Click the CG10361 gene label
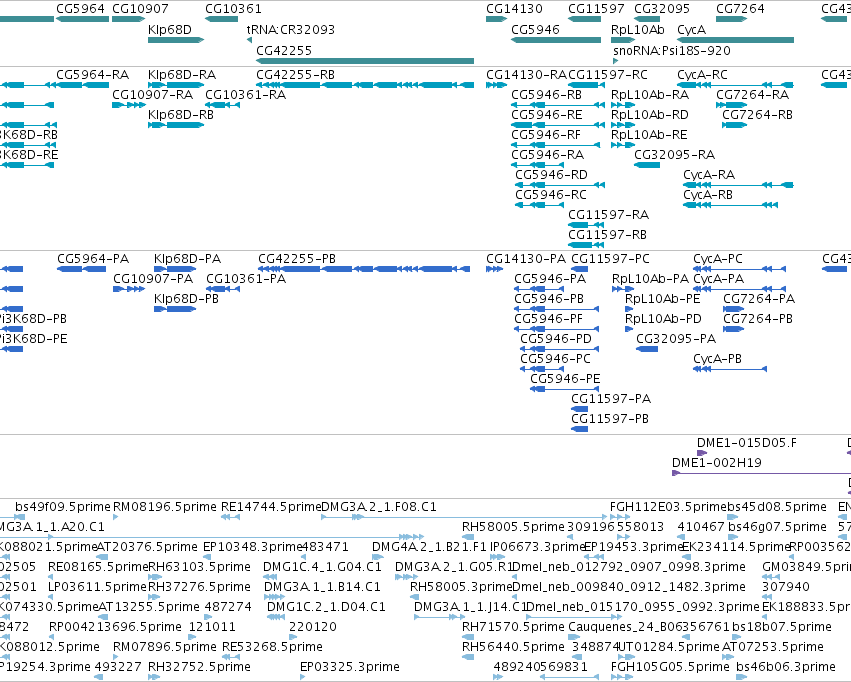851x682 pixels. tap(233, 9)
